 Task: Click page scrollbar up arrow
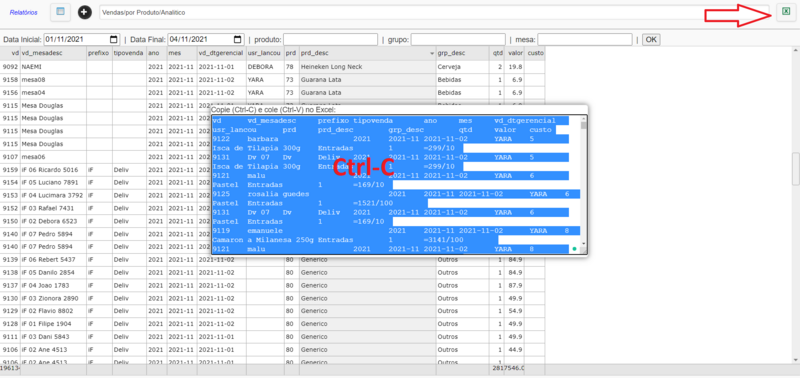pos(795,51)
